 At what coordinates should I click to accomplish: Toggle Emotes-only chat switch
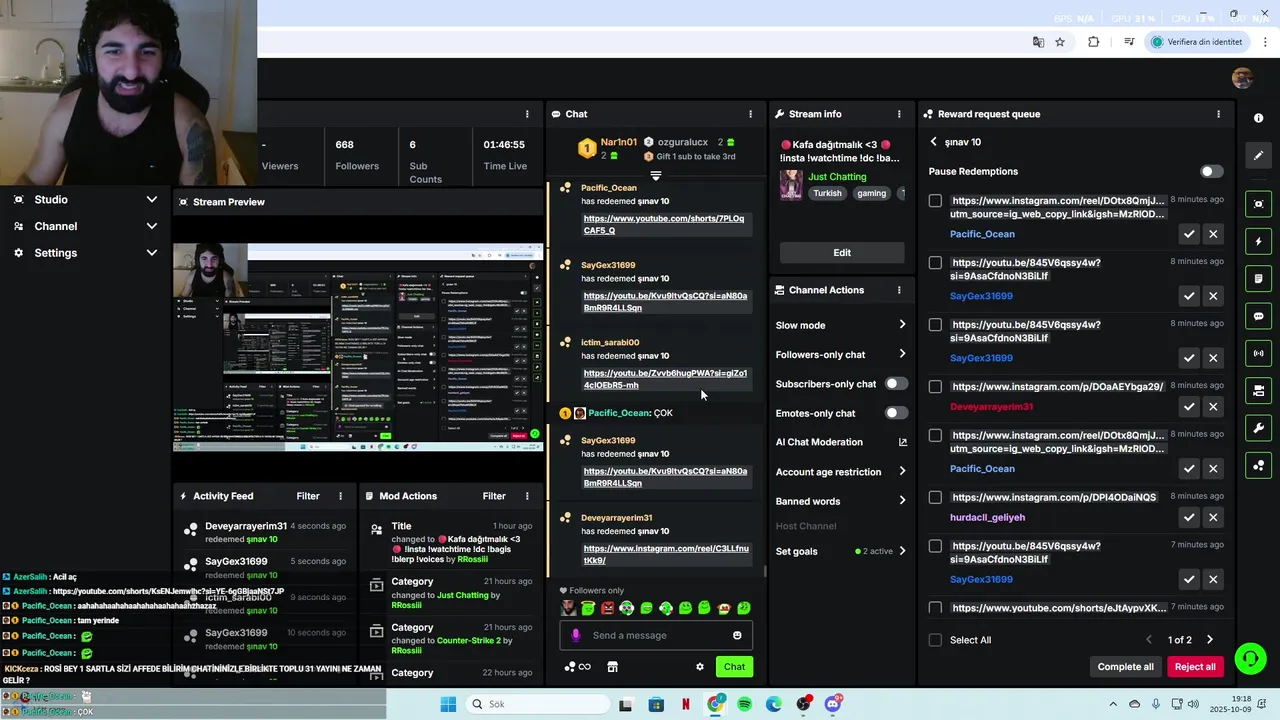[x=896, y=413]
